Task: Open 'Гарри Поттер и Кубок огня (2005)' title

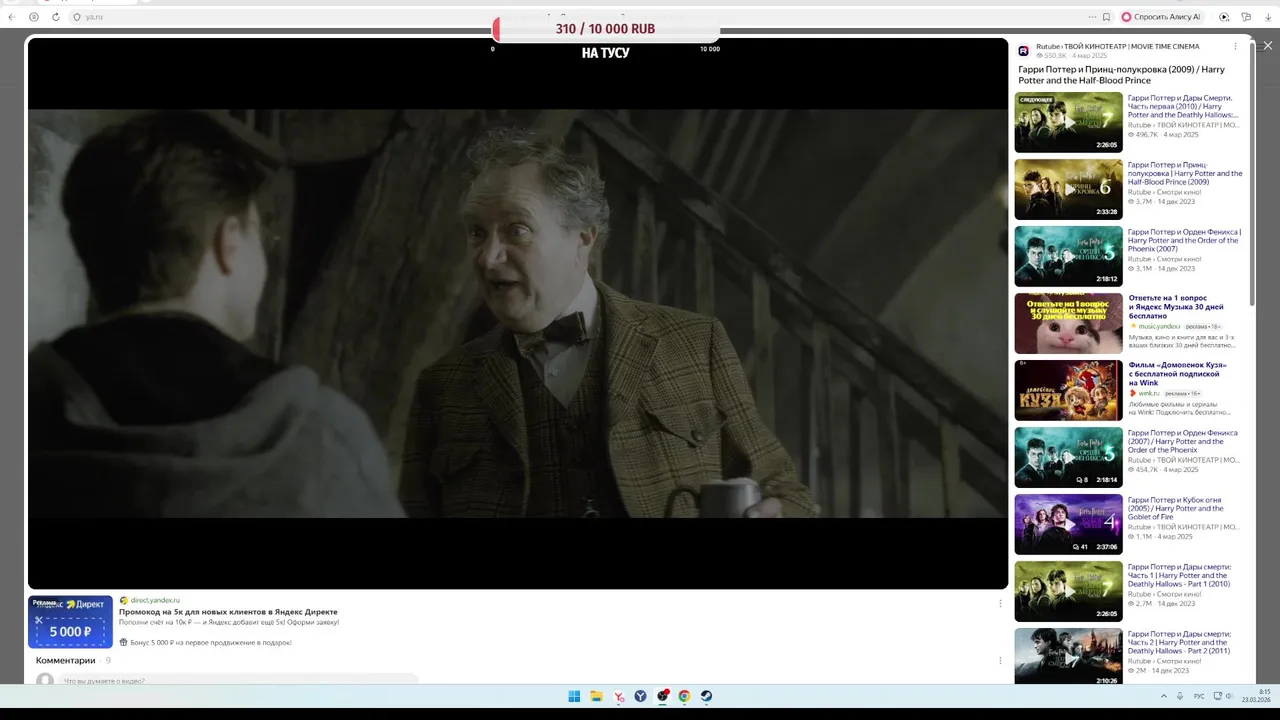Action: point(1176,508)
